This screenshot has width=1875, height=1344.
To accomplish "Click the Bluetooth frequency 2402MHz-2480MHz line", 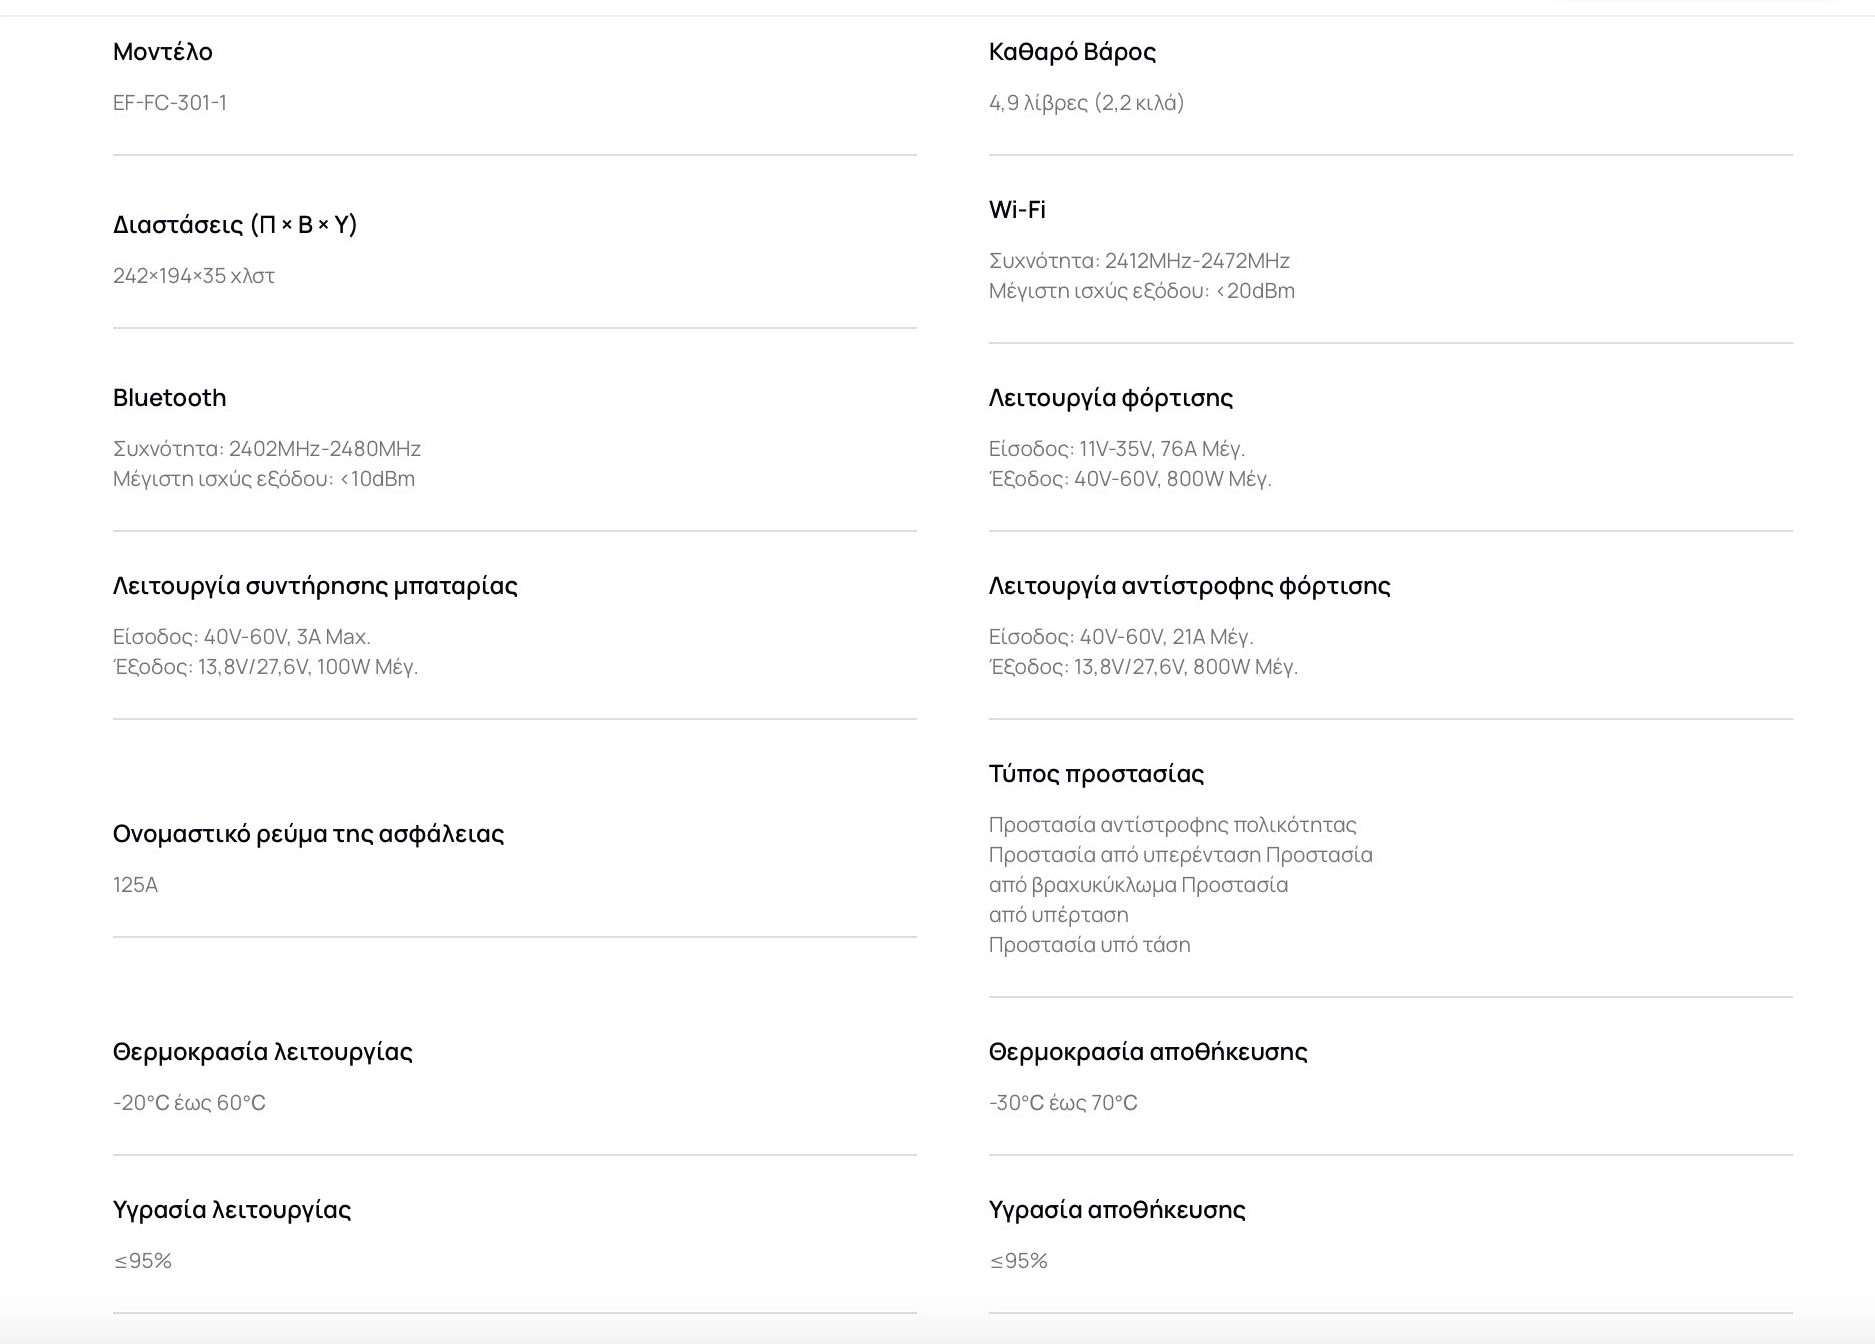I will pos(267,449).
